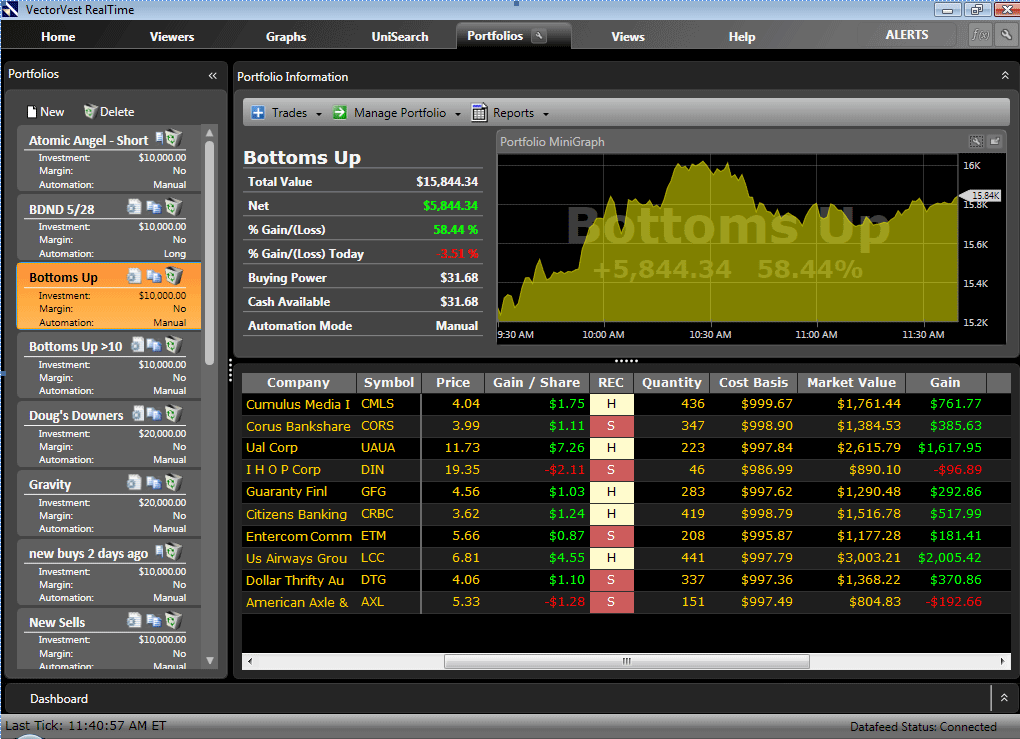The image size is (1020, 739).
Task: Click the copy icon on Bottoms Up portfolio
Action: (155, 276)
